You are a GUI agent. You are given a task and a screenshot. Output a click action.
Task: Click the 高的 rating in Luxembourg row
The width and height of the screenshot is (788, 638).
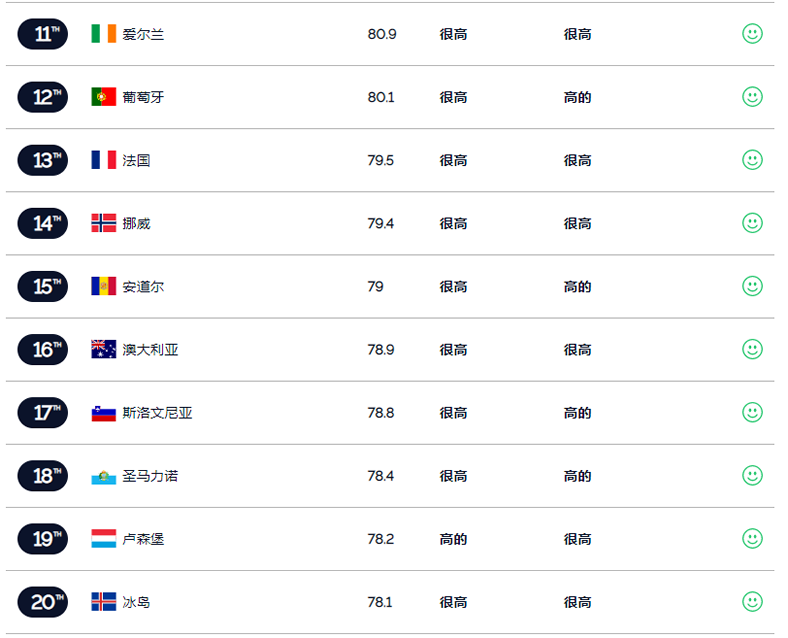pyautogui.click(x=453, y=539)
